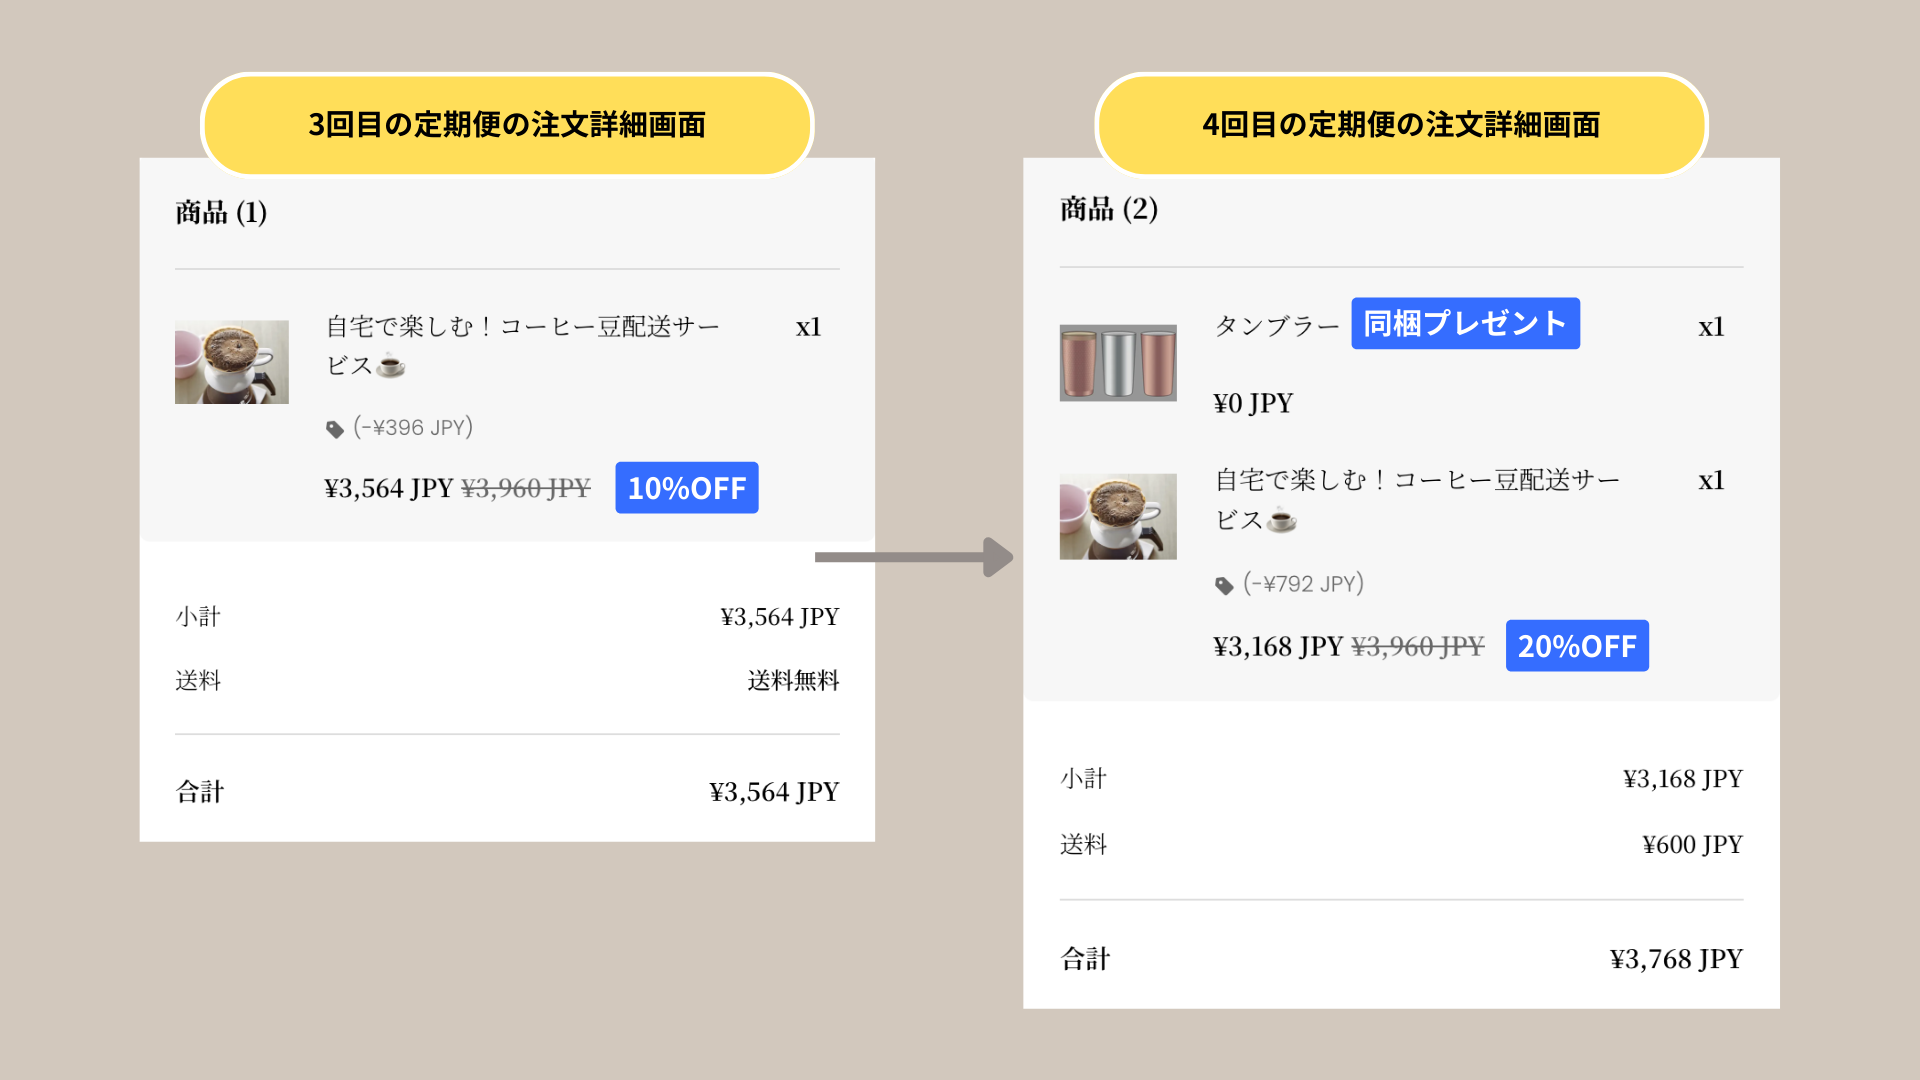Click the struck-through ¥3,960 JPY price in the 3回目 panel
Screen dimensions: 1920x1080
click(x=526, y=488)
